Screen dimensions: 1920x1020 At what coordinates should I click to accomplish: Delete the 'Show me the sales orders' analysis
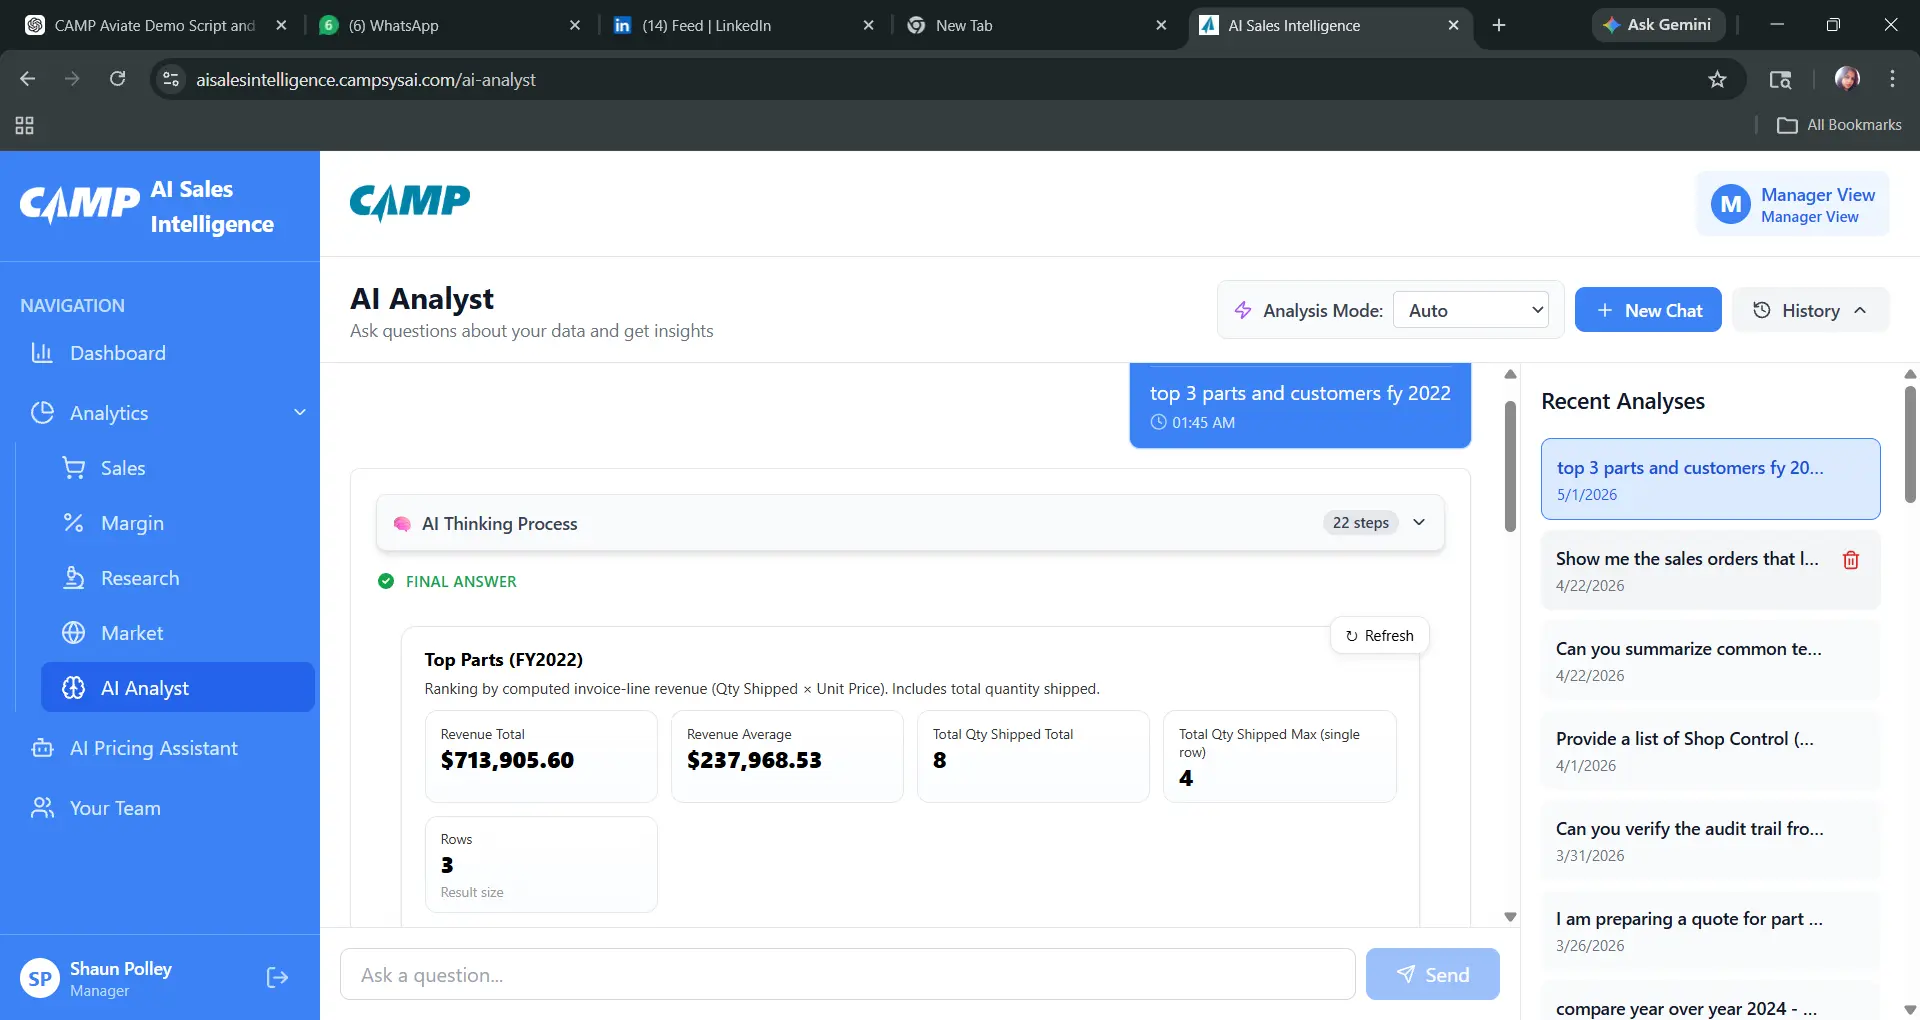click(1851, 560)
